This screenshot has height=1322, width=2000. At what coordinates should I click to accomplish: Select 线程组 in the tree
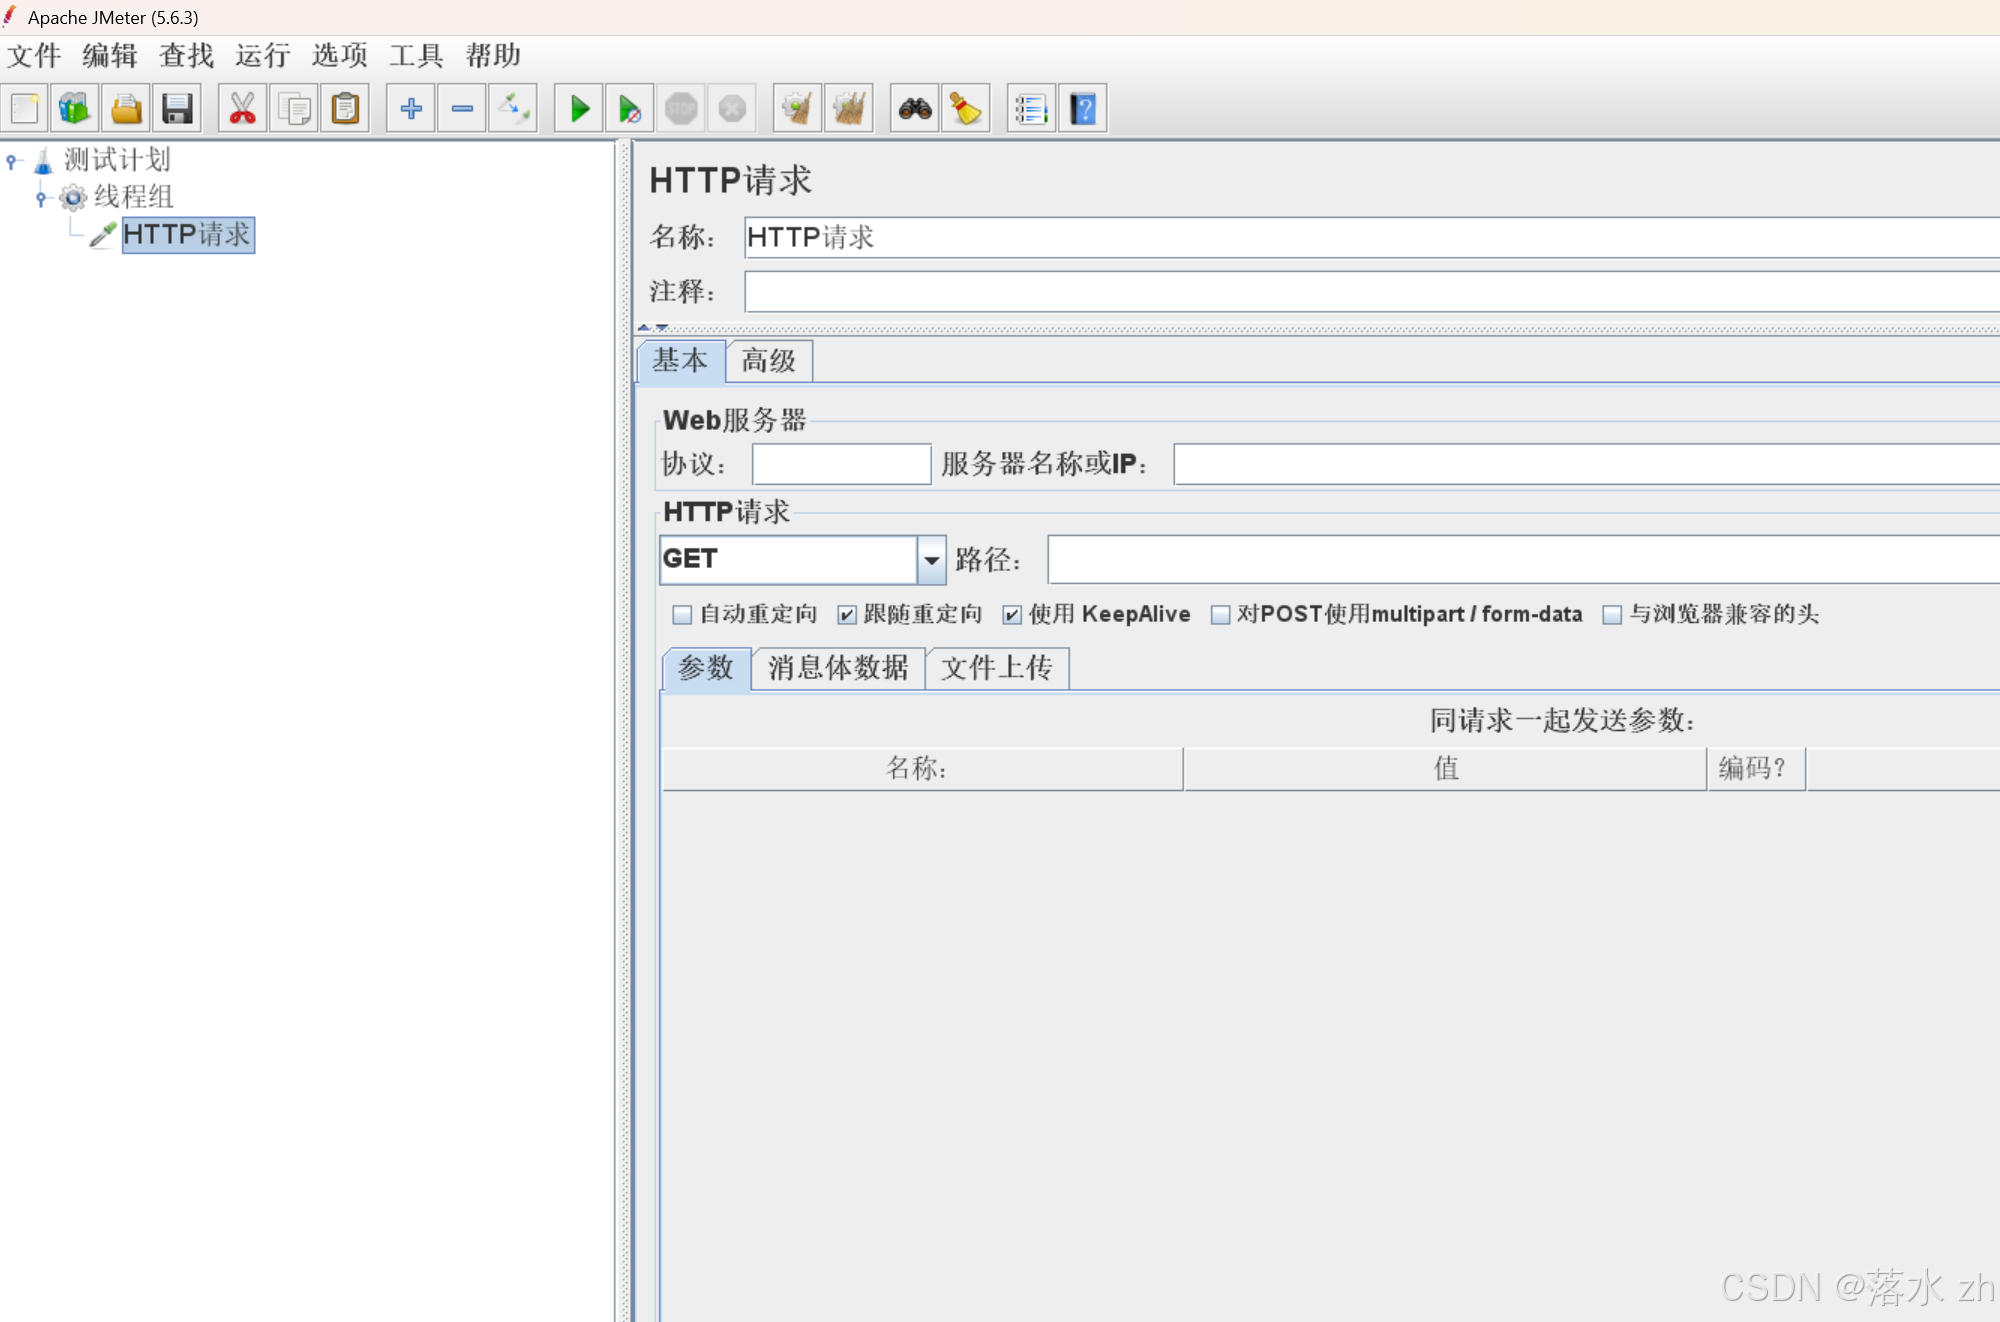133,197
